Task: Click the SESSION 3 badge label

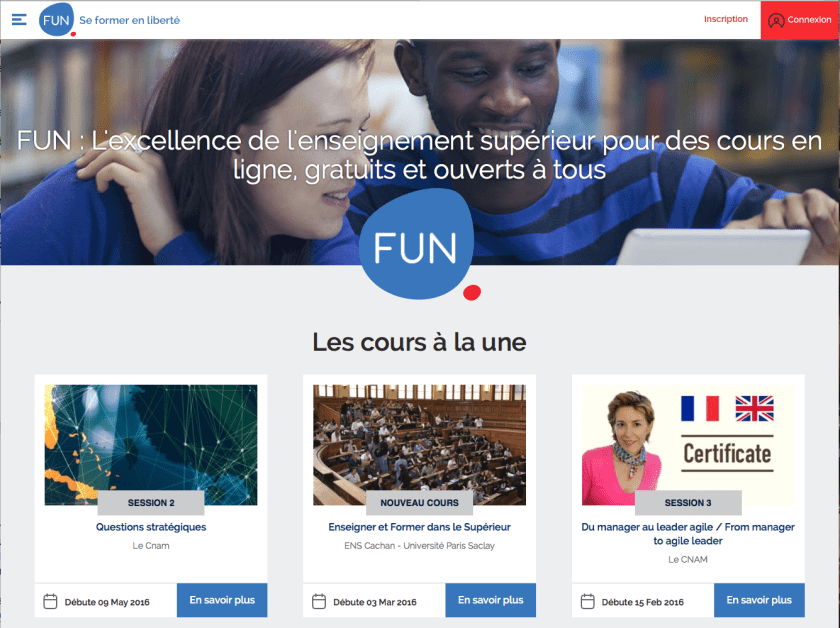Action: [688, 503]
